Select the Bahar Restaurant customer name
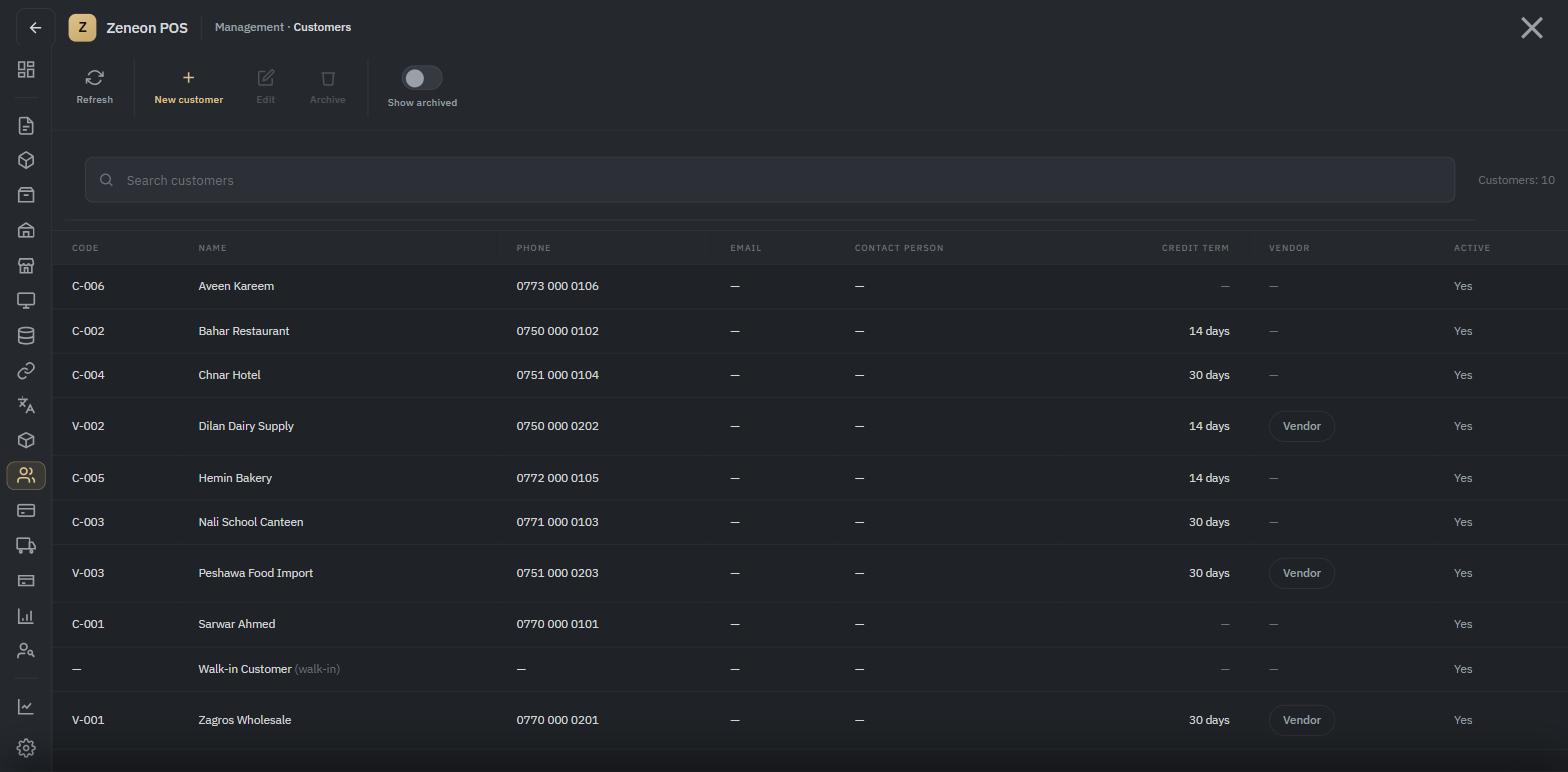This screenshot has height=772, width=1568. [244, 331]
